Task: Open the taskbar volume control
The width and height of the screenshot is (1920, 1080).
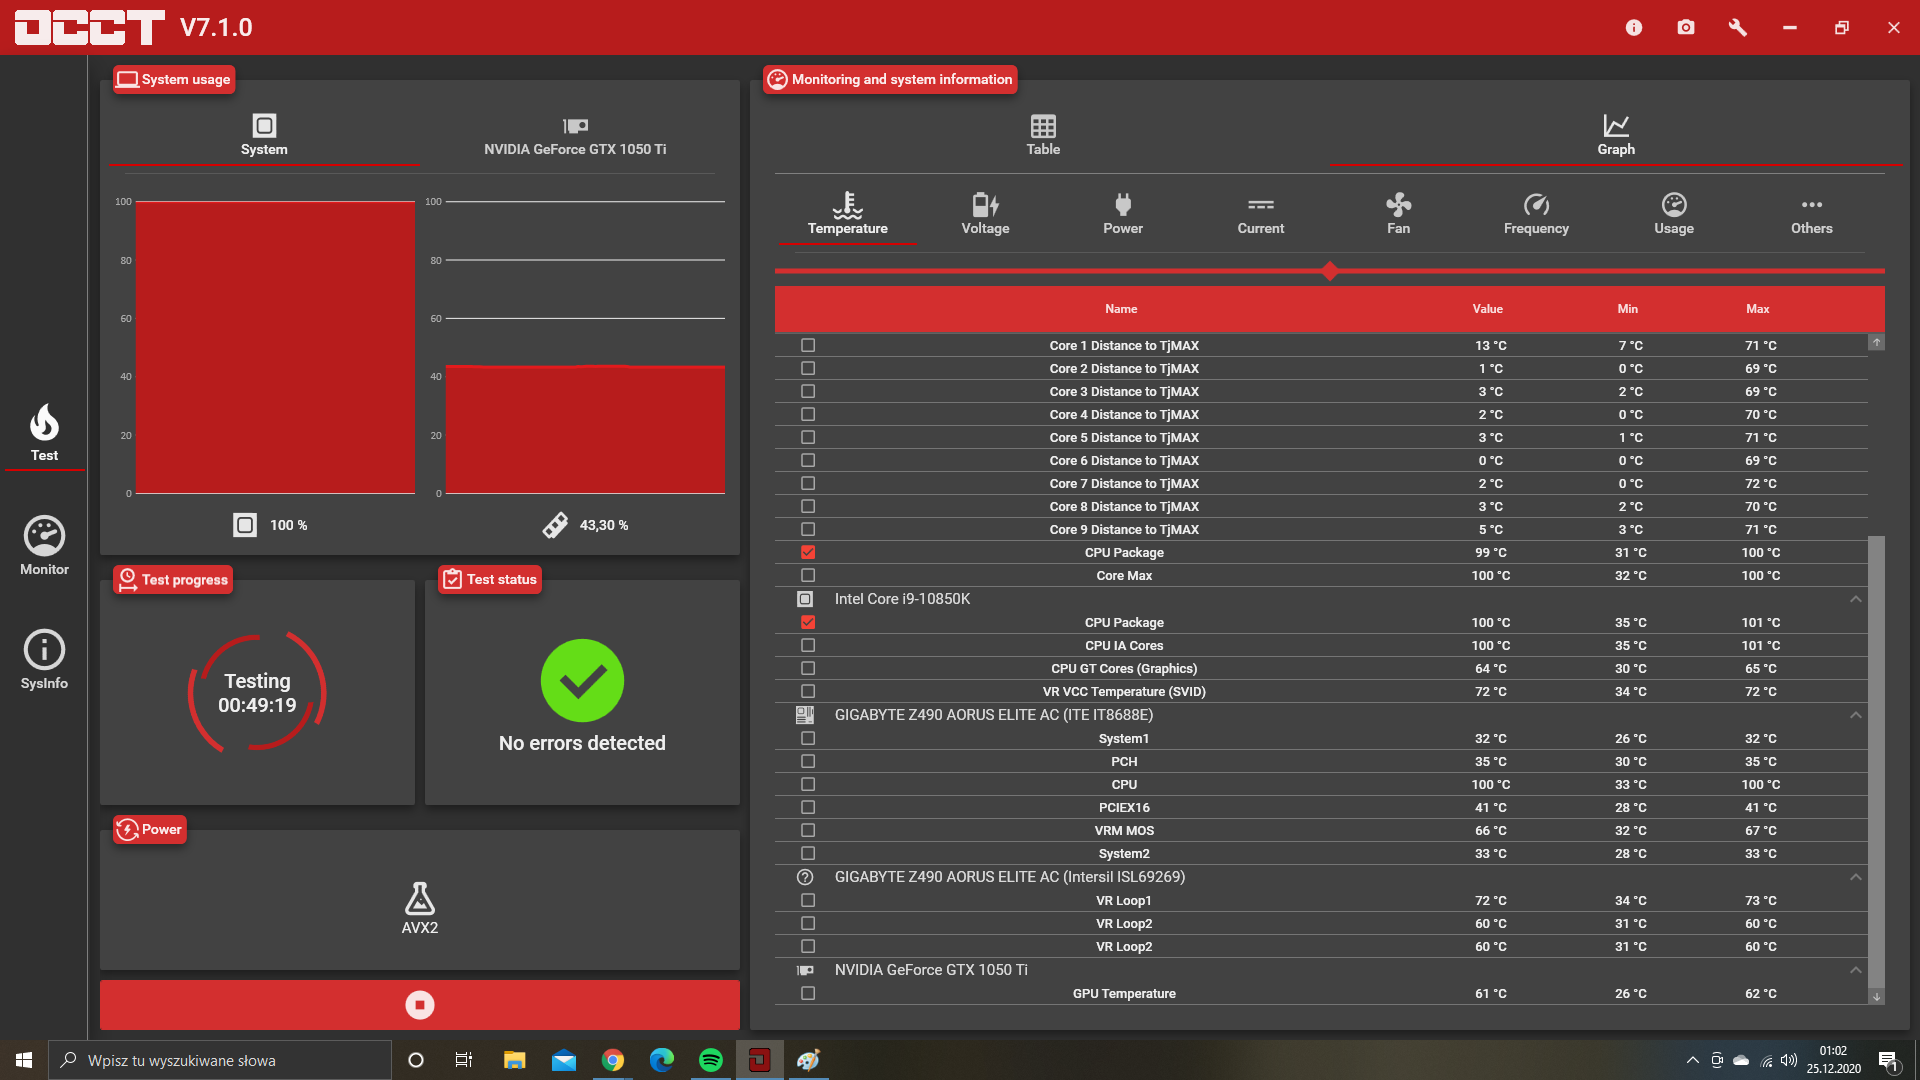Action: coord(1789,1060)
